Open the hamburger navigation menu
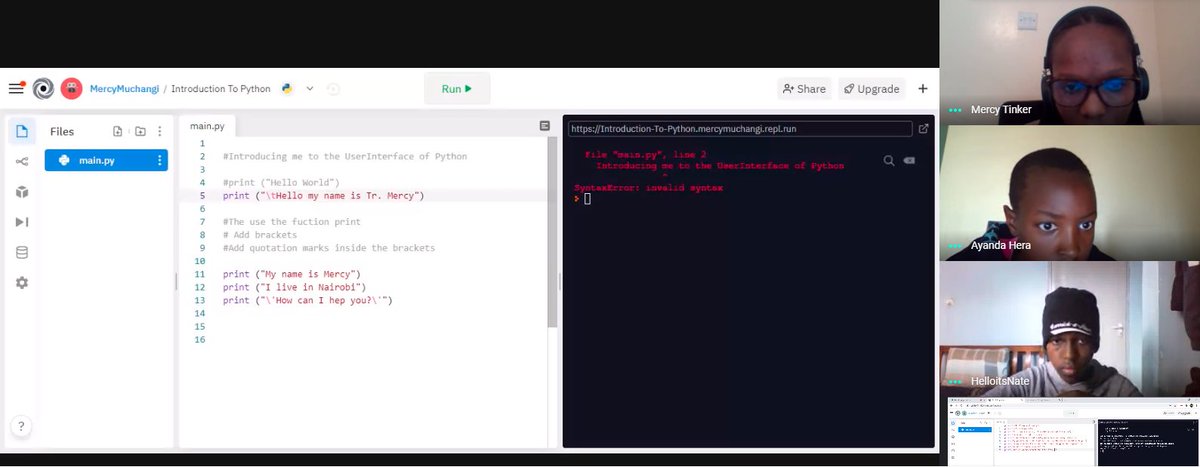Screen dimensions: 1200x467 16,88
